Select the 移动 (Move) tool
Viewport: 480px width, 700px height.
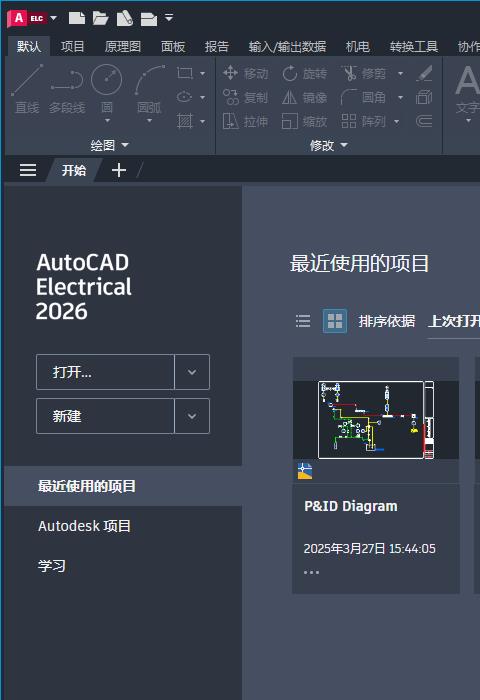pos(246,73)
